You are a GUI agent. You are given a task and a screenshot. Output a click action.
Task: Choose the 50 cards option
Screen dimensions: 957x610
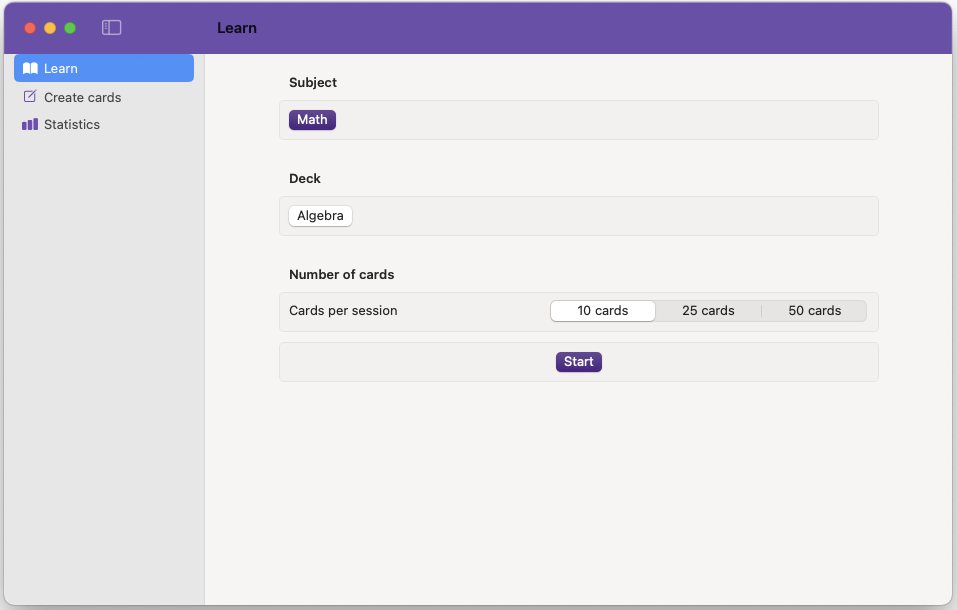[x=814, y=310]
